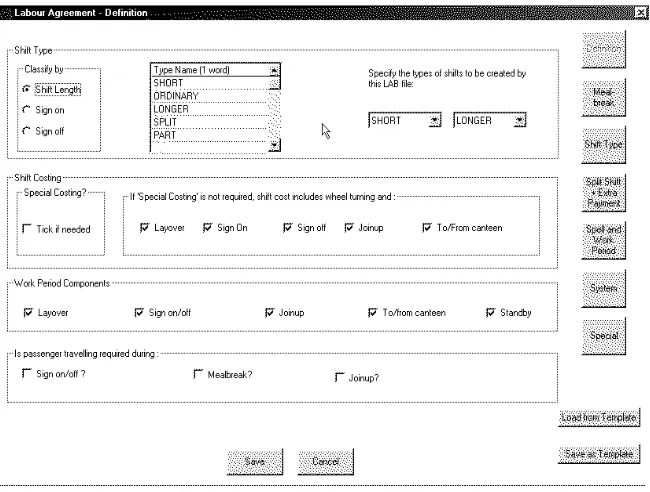Open the SHORT shift type dropdown
The height and width of the screenshot is (492, 650).
coord(435,121)
